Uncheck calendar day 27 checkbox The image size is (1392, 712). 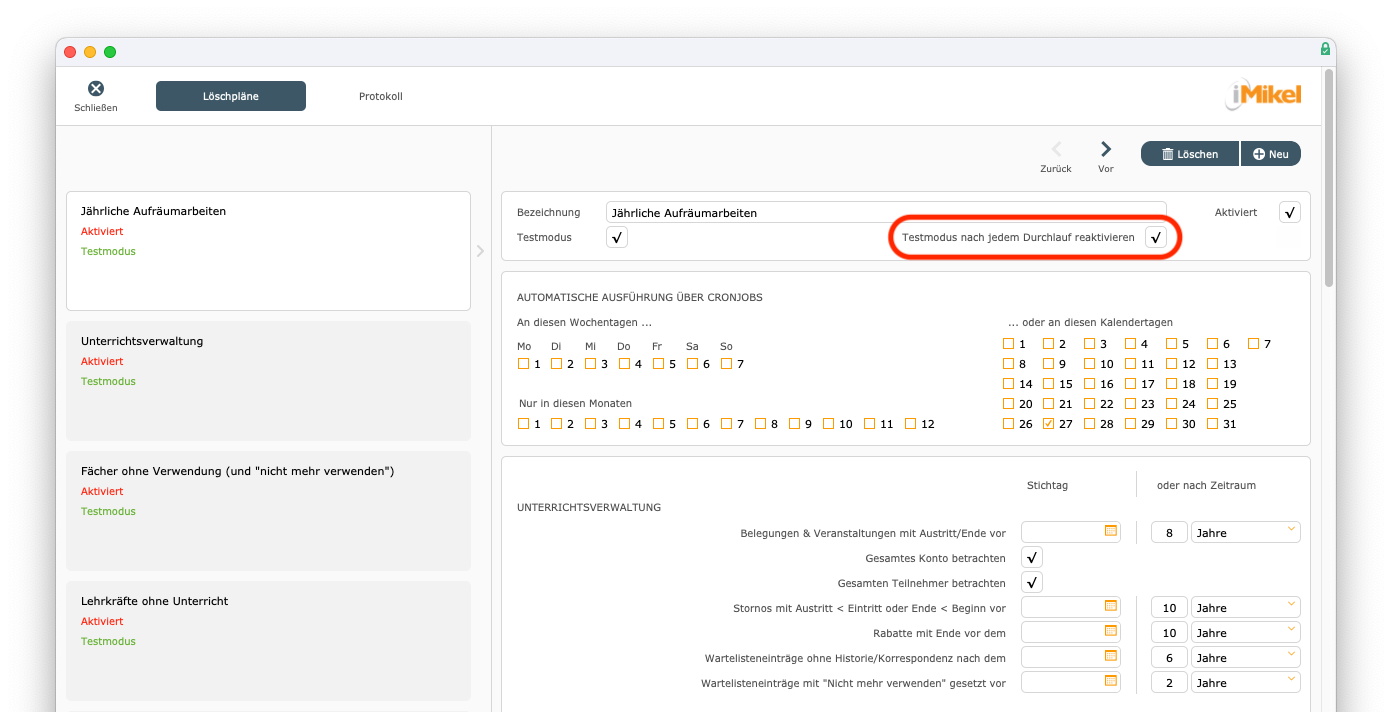pos(1048,423)
